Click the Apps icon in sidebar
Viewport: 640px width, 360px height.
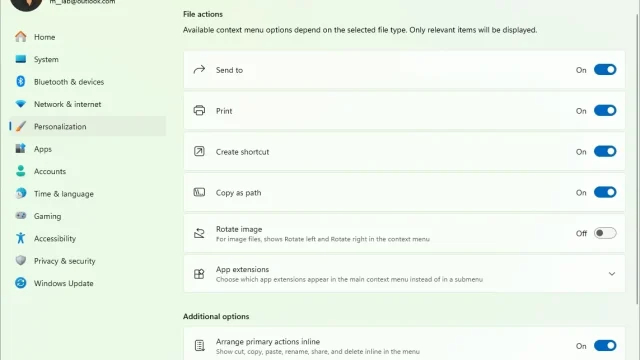[20, 149]
